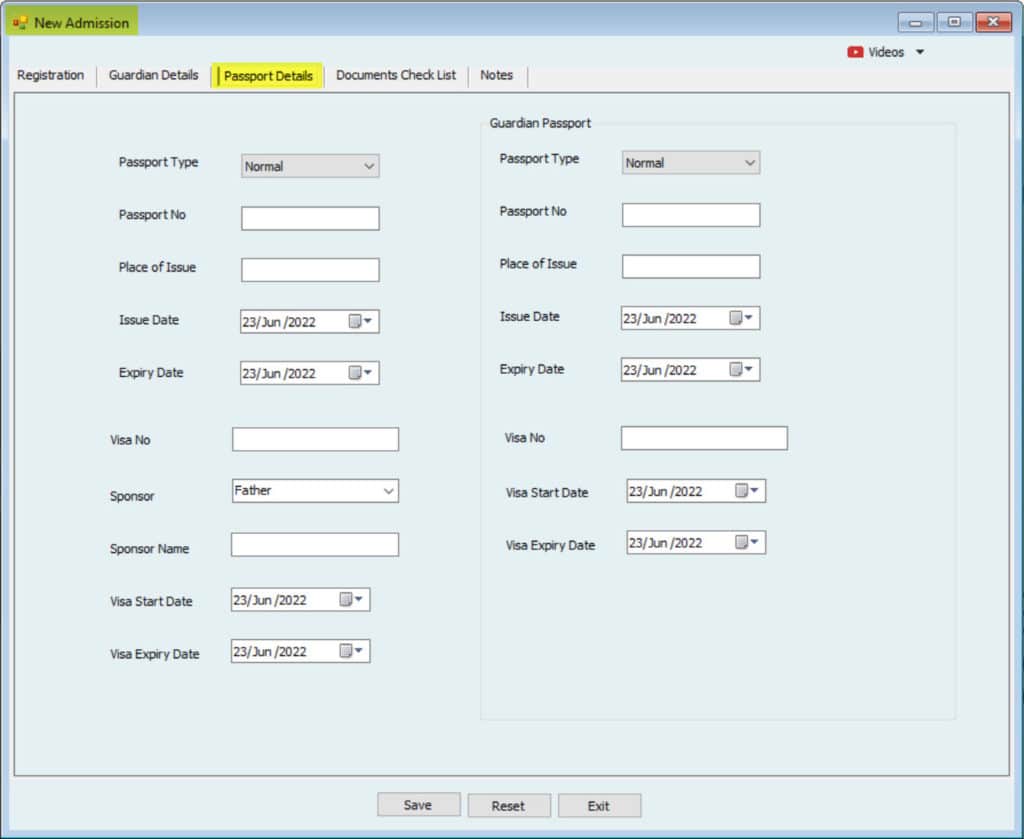This screenshot has width=1024, height=839.
Task: Switch to the Guardian Details tab
Action: (x=153, y=75)
